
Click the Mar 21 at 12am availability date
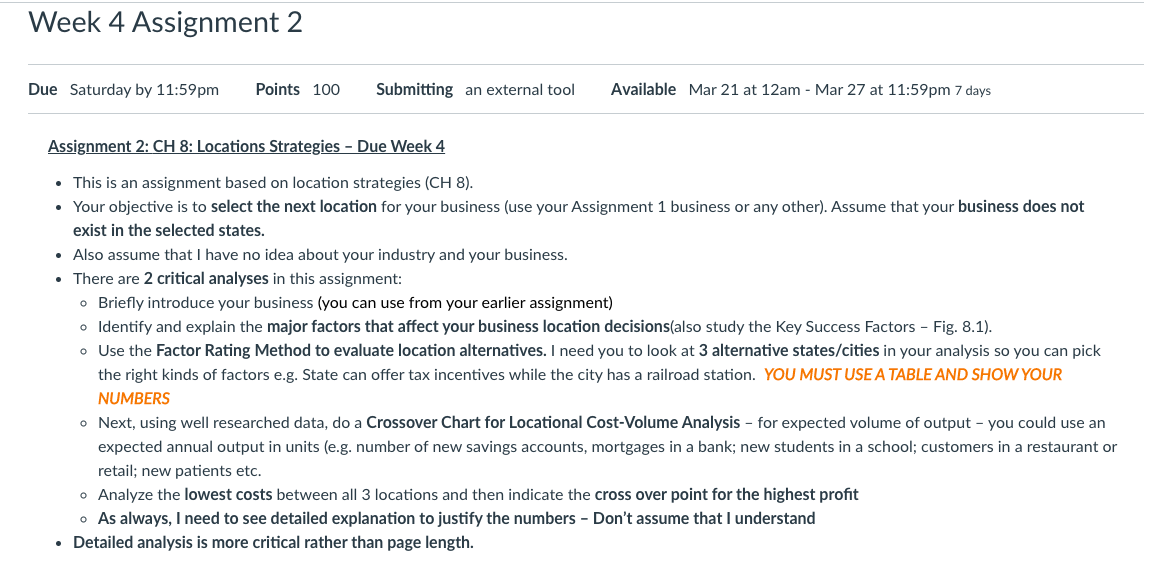click(x=744, y=90)
